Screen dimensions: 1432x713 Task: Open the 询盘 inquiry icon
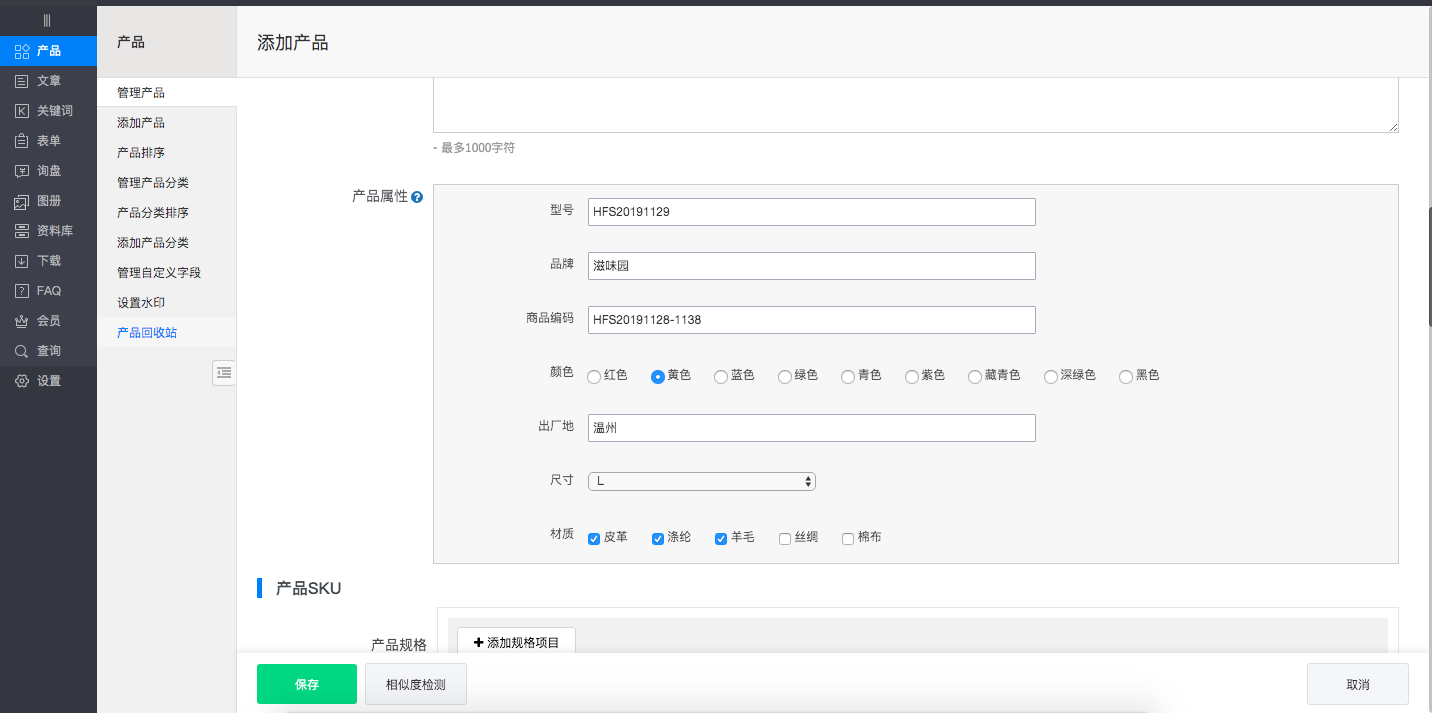pos(21,171)
